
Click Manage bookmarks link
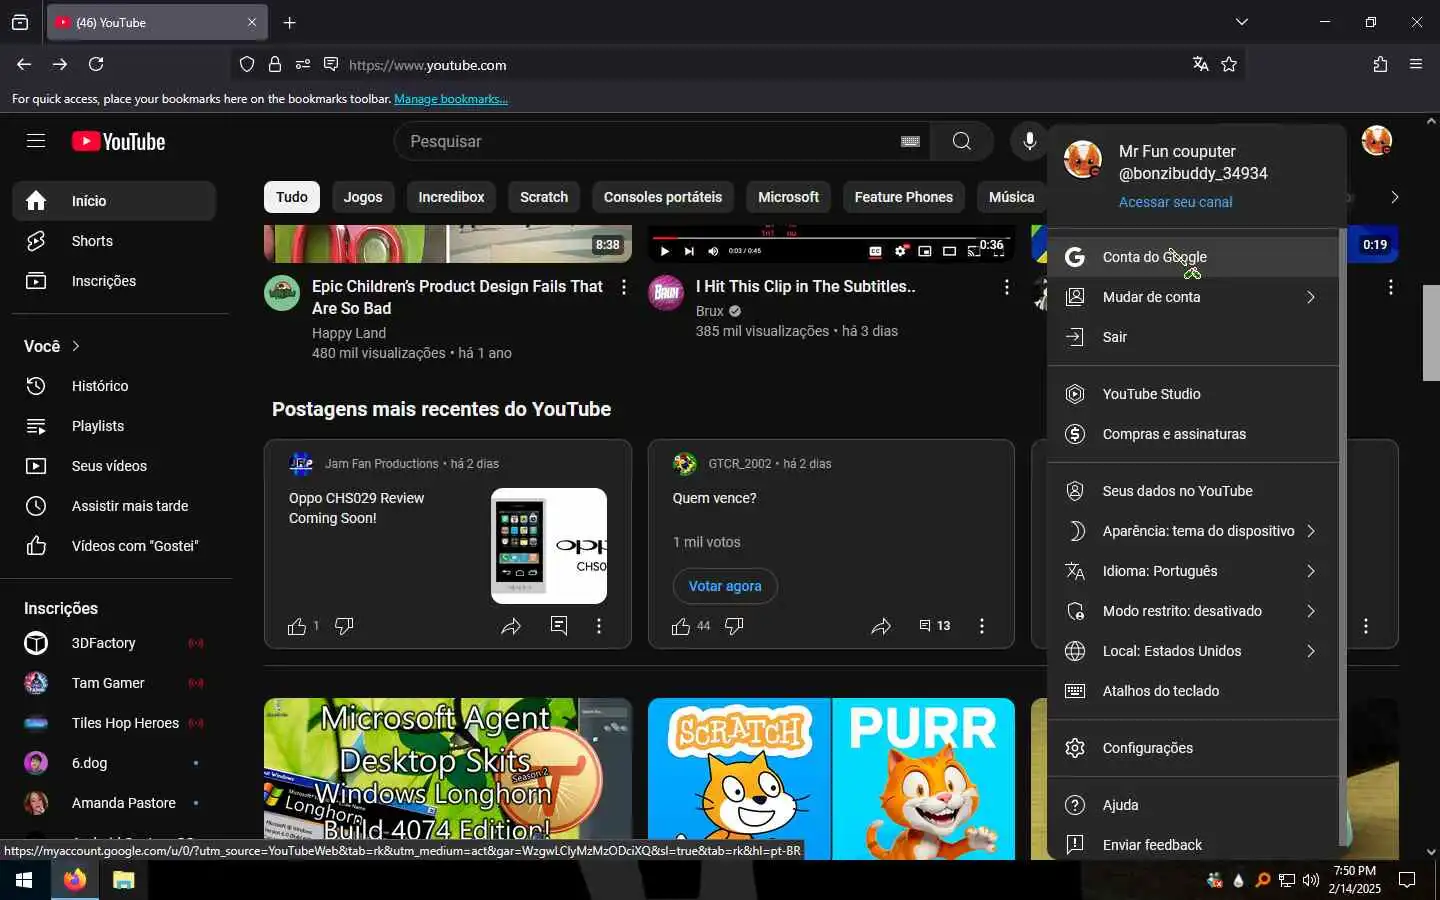[x=451, y=99]
